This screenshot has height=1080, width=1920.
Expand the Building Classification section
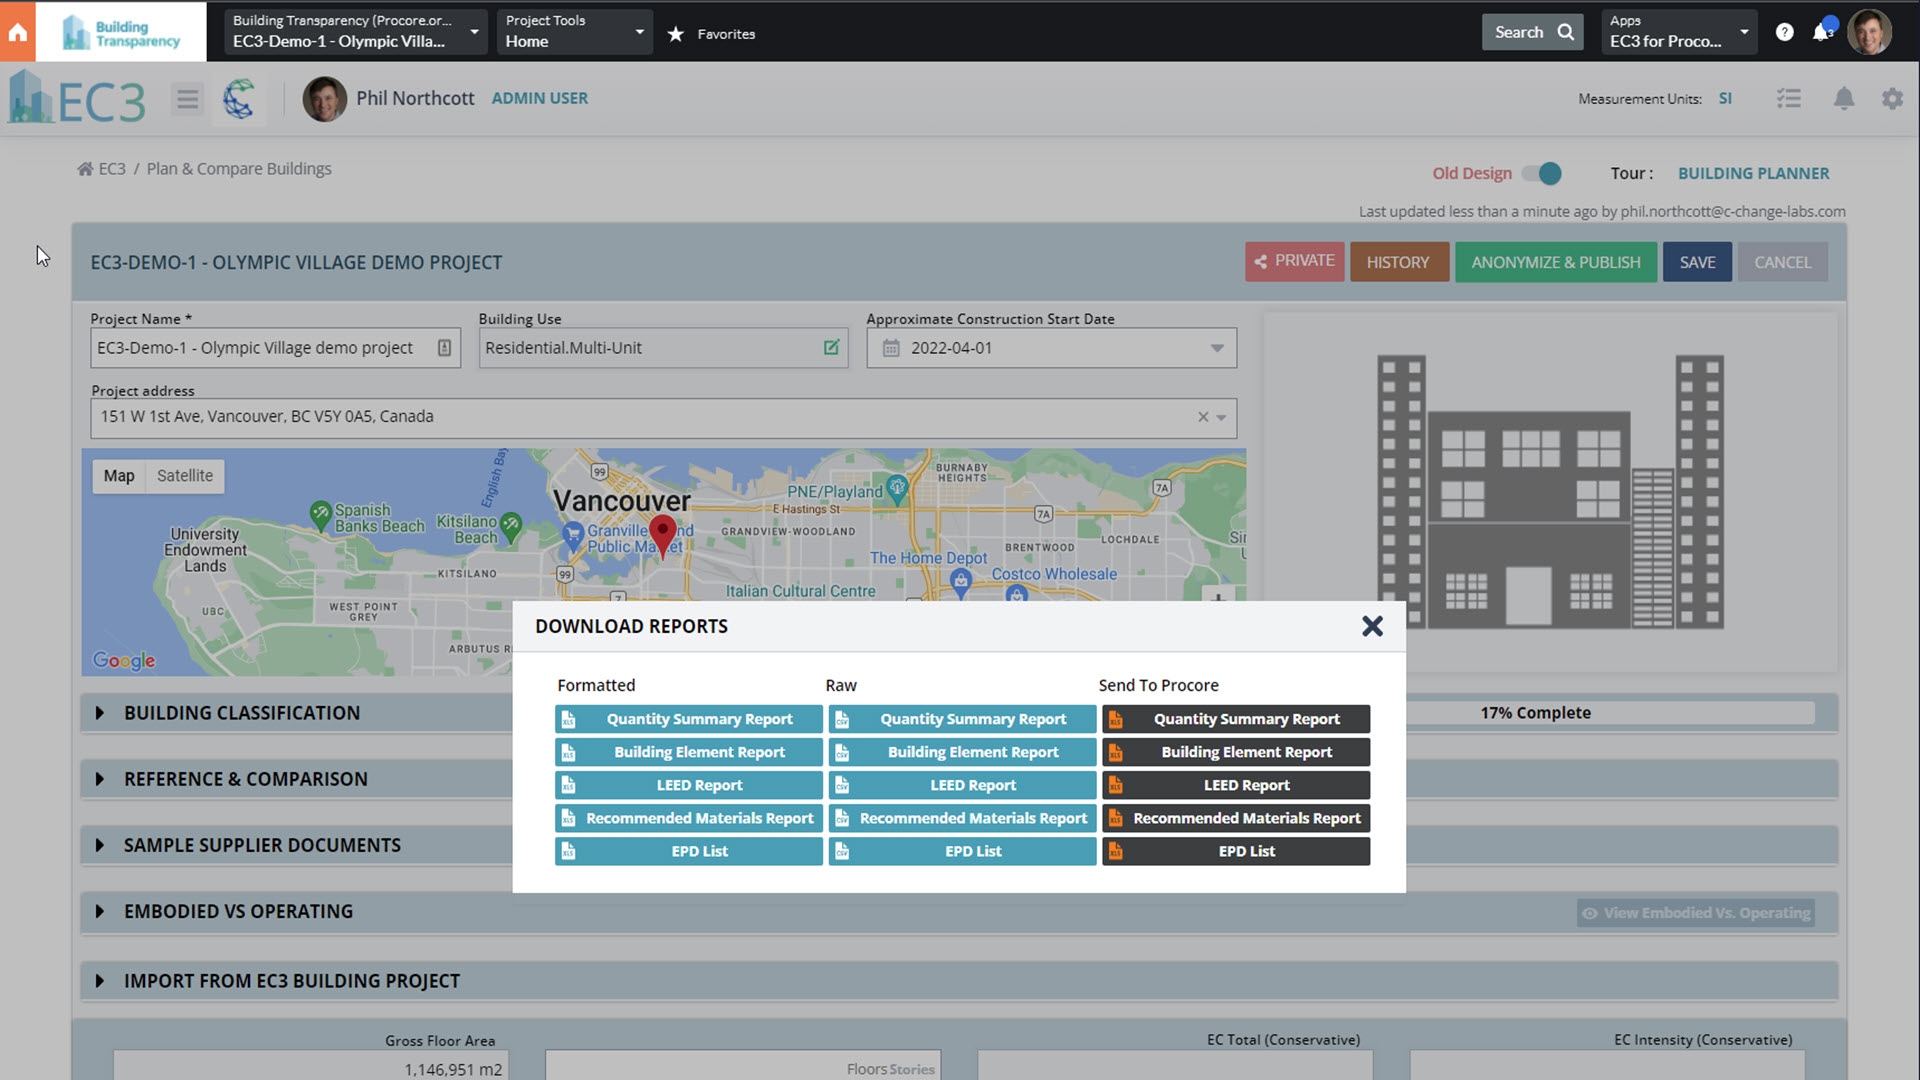tap(100, 713)
